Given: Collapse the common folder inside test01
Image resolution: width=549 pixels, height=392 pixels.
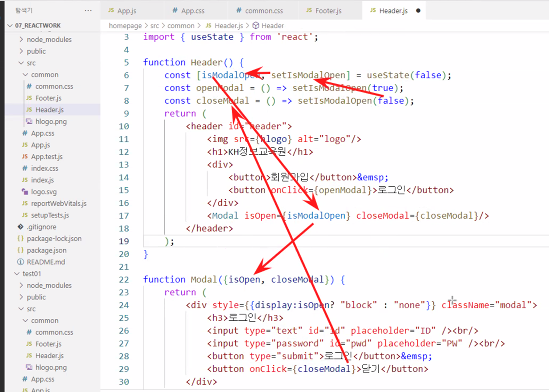Looking at the screenshot, I should [x=26, y=321].
